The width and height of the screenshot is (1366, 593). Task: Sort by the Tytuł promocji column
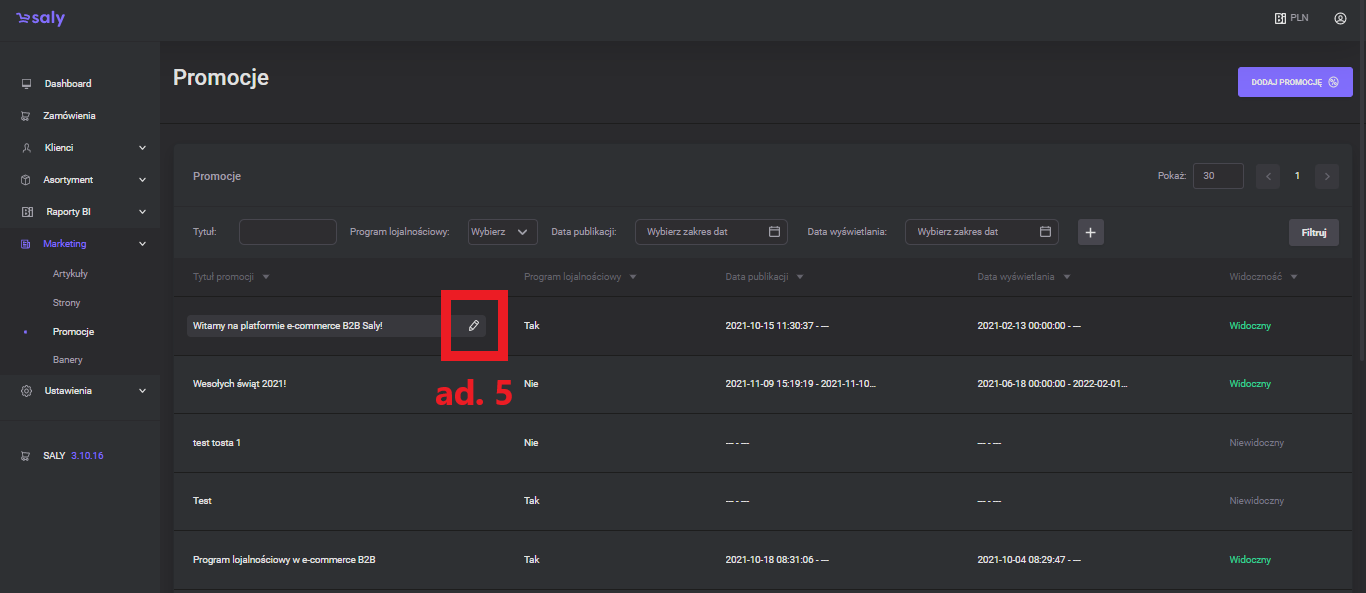230,277
